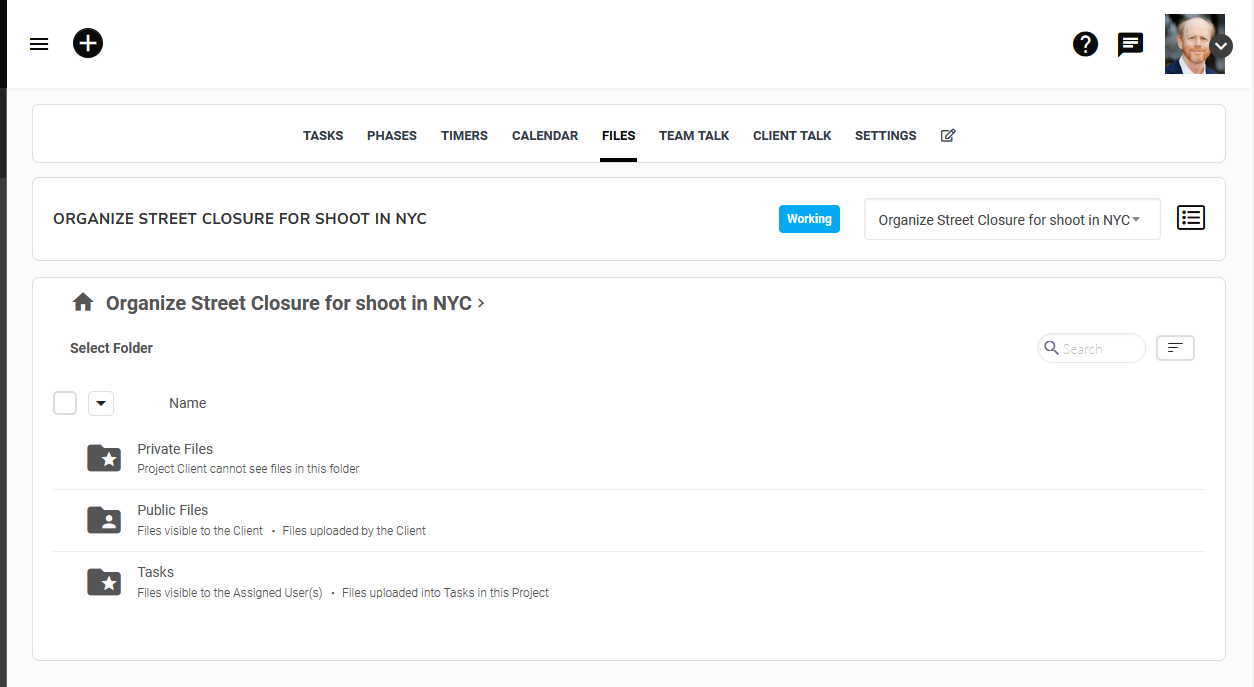
Task: Open the Settings tab
Action: (x=885, y=135)
